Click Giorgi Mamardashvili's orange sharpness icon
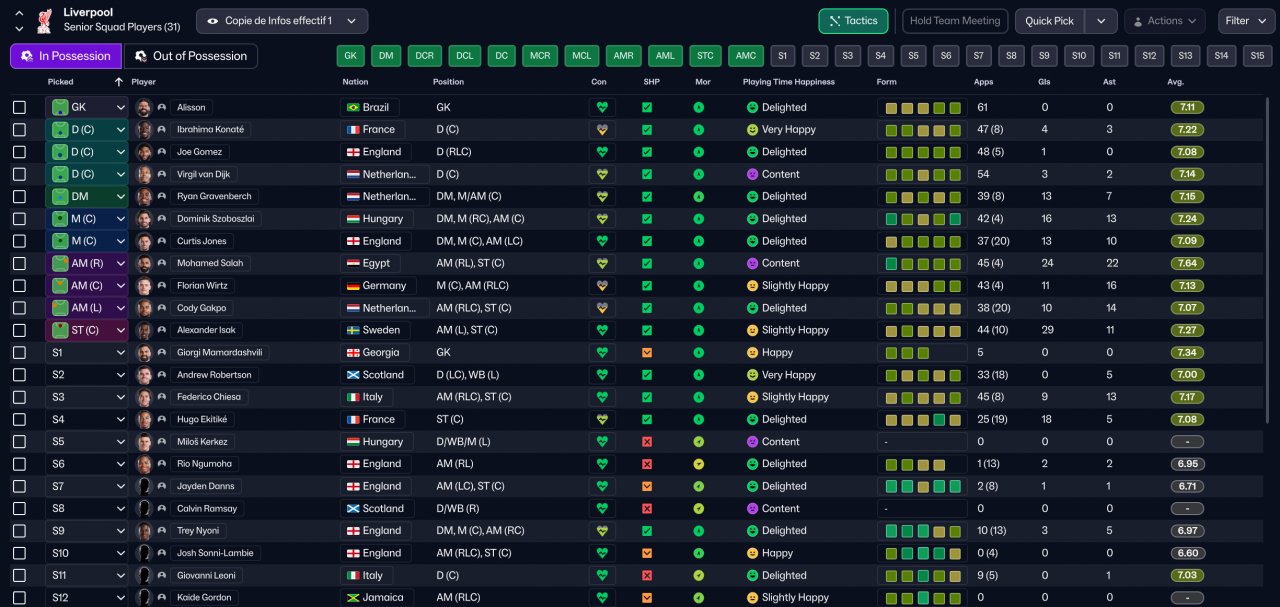Screen dimensions: 1280x607 (x=647, y=353)
